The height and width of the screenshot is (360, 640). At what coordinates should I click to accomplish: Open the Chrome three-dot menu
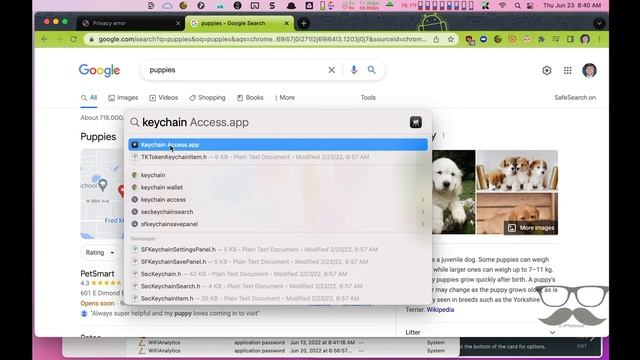pos(599,39)
